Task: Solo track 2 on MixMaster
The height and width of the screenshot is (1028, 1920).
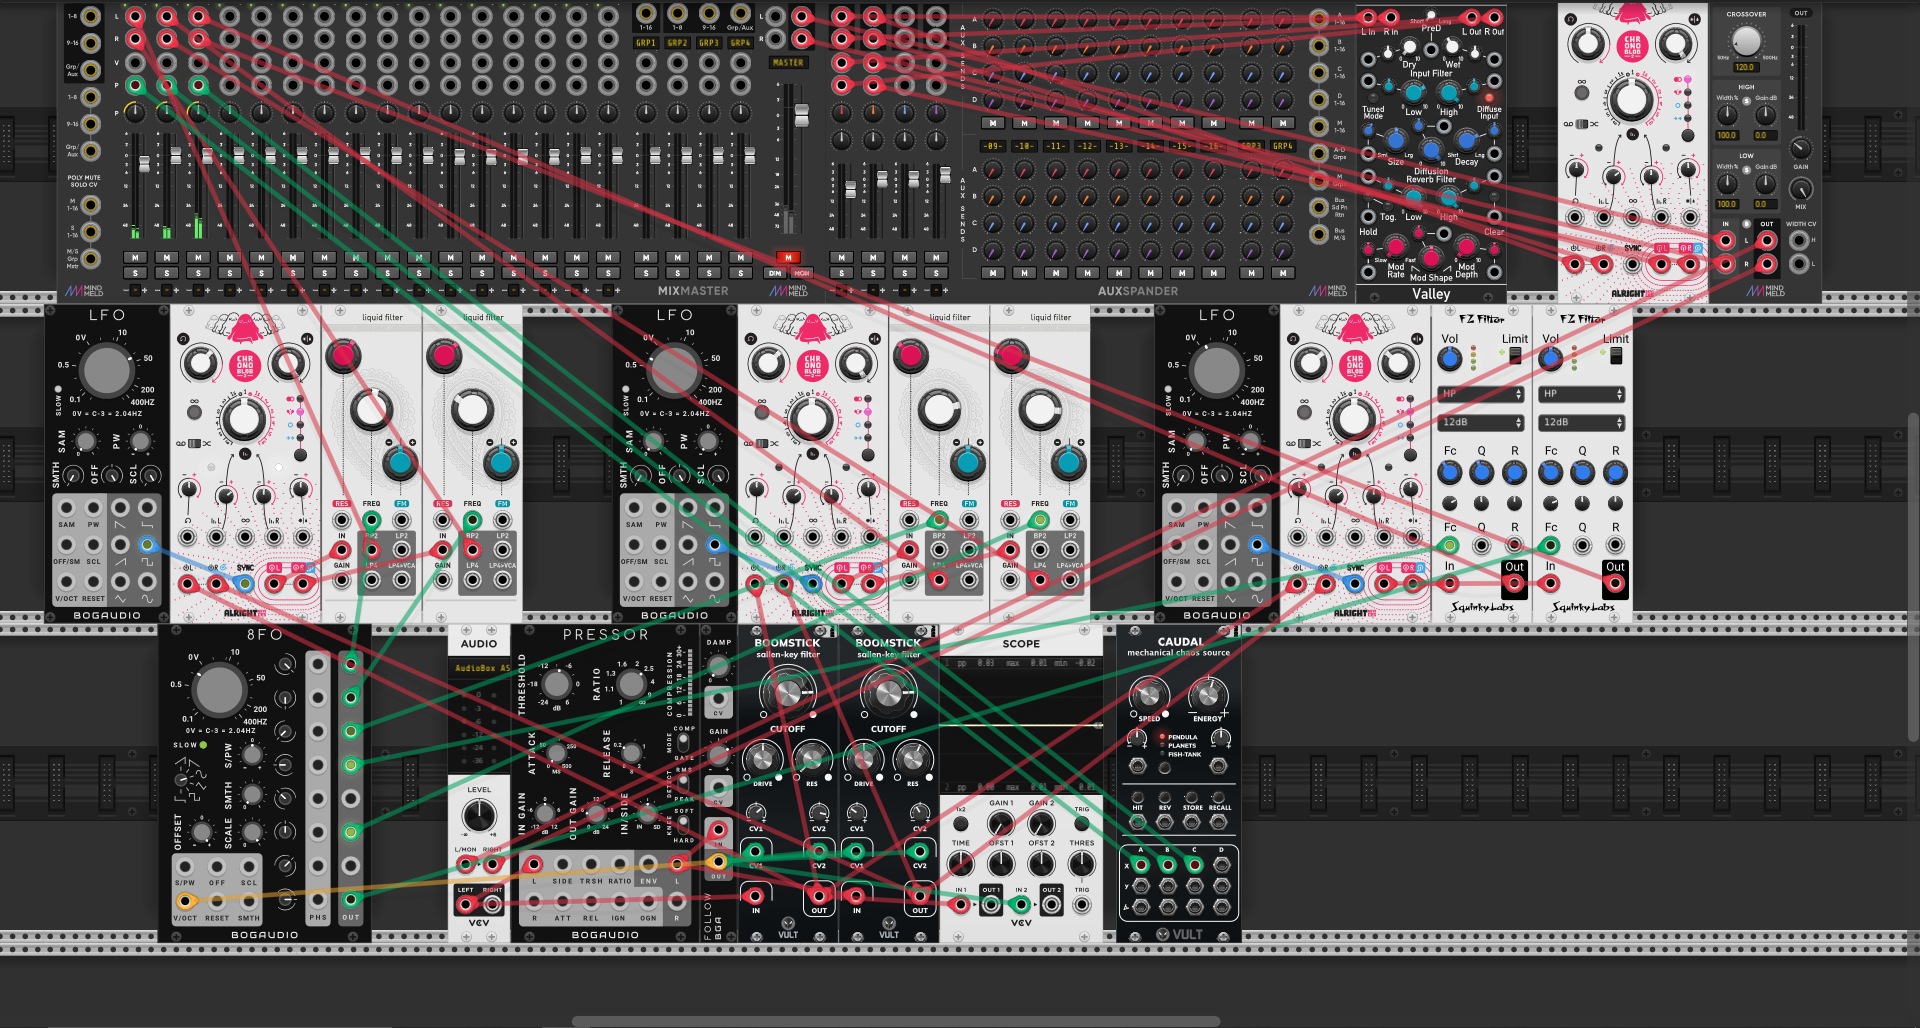Action: [166, 273]
